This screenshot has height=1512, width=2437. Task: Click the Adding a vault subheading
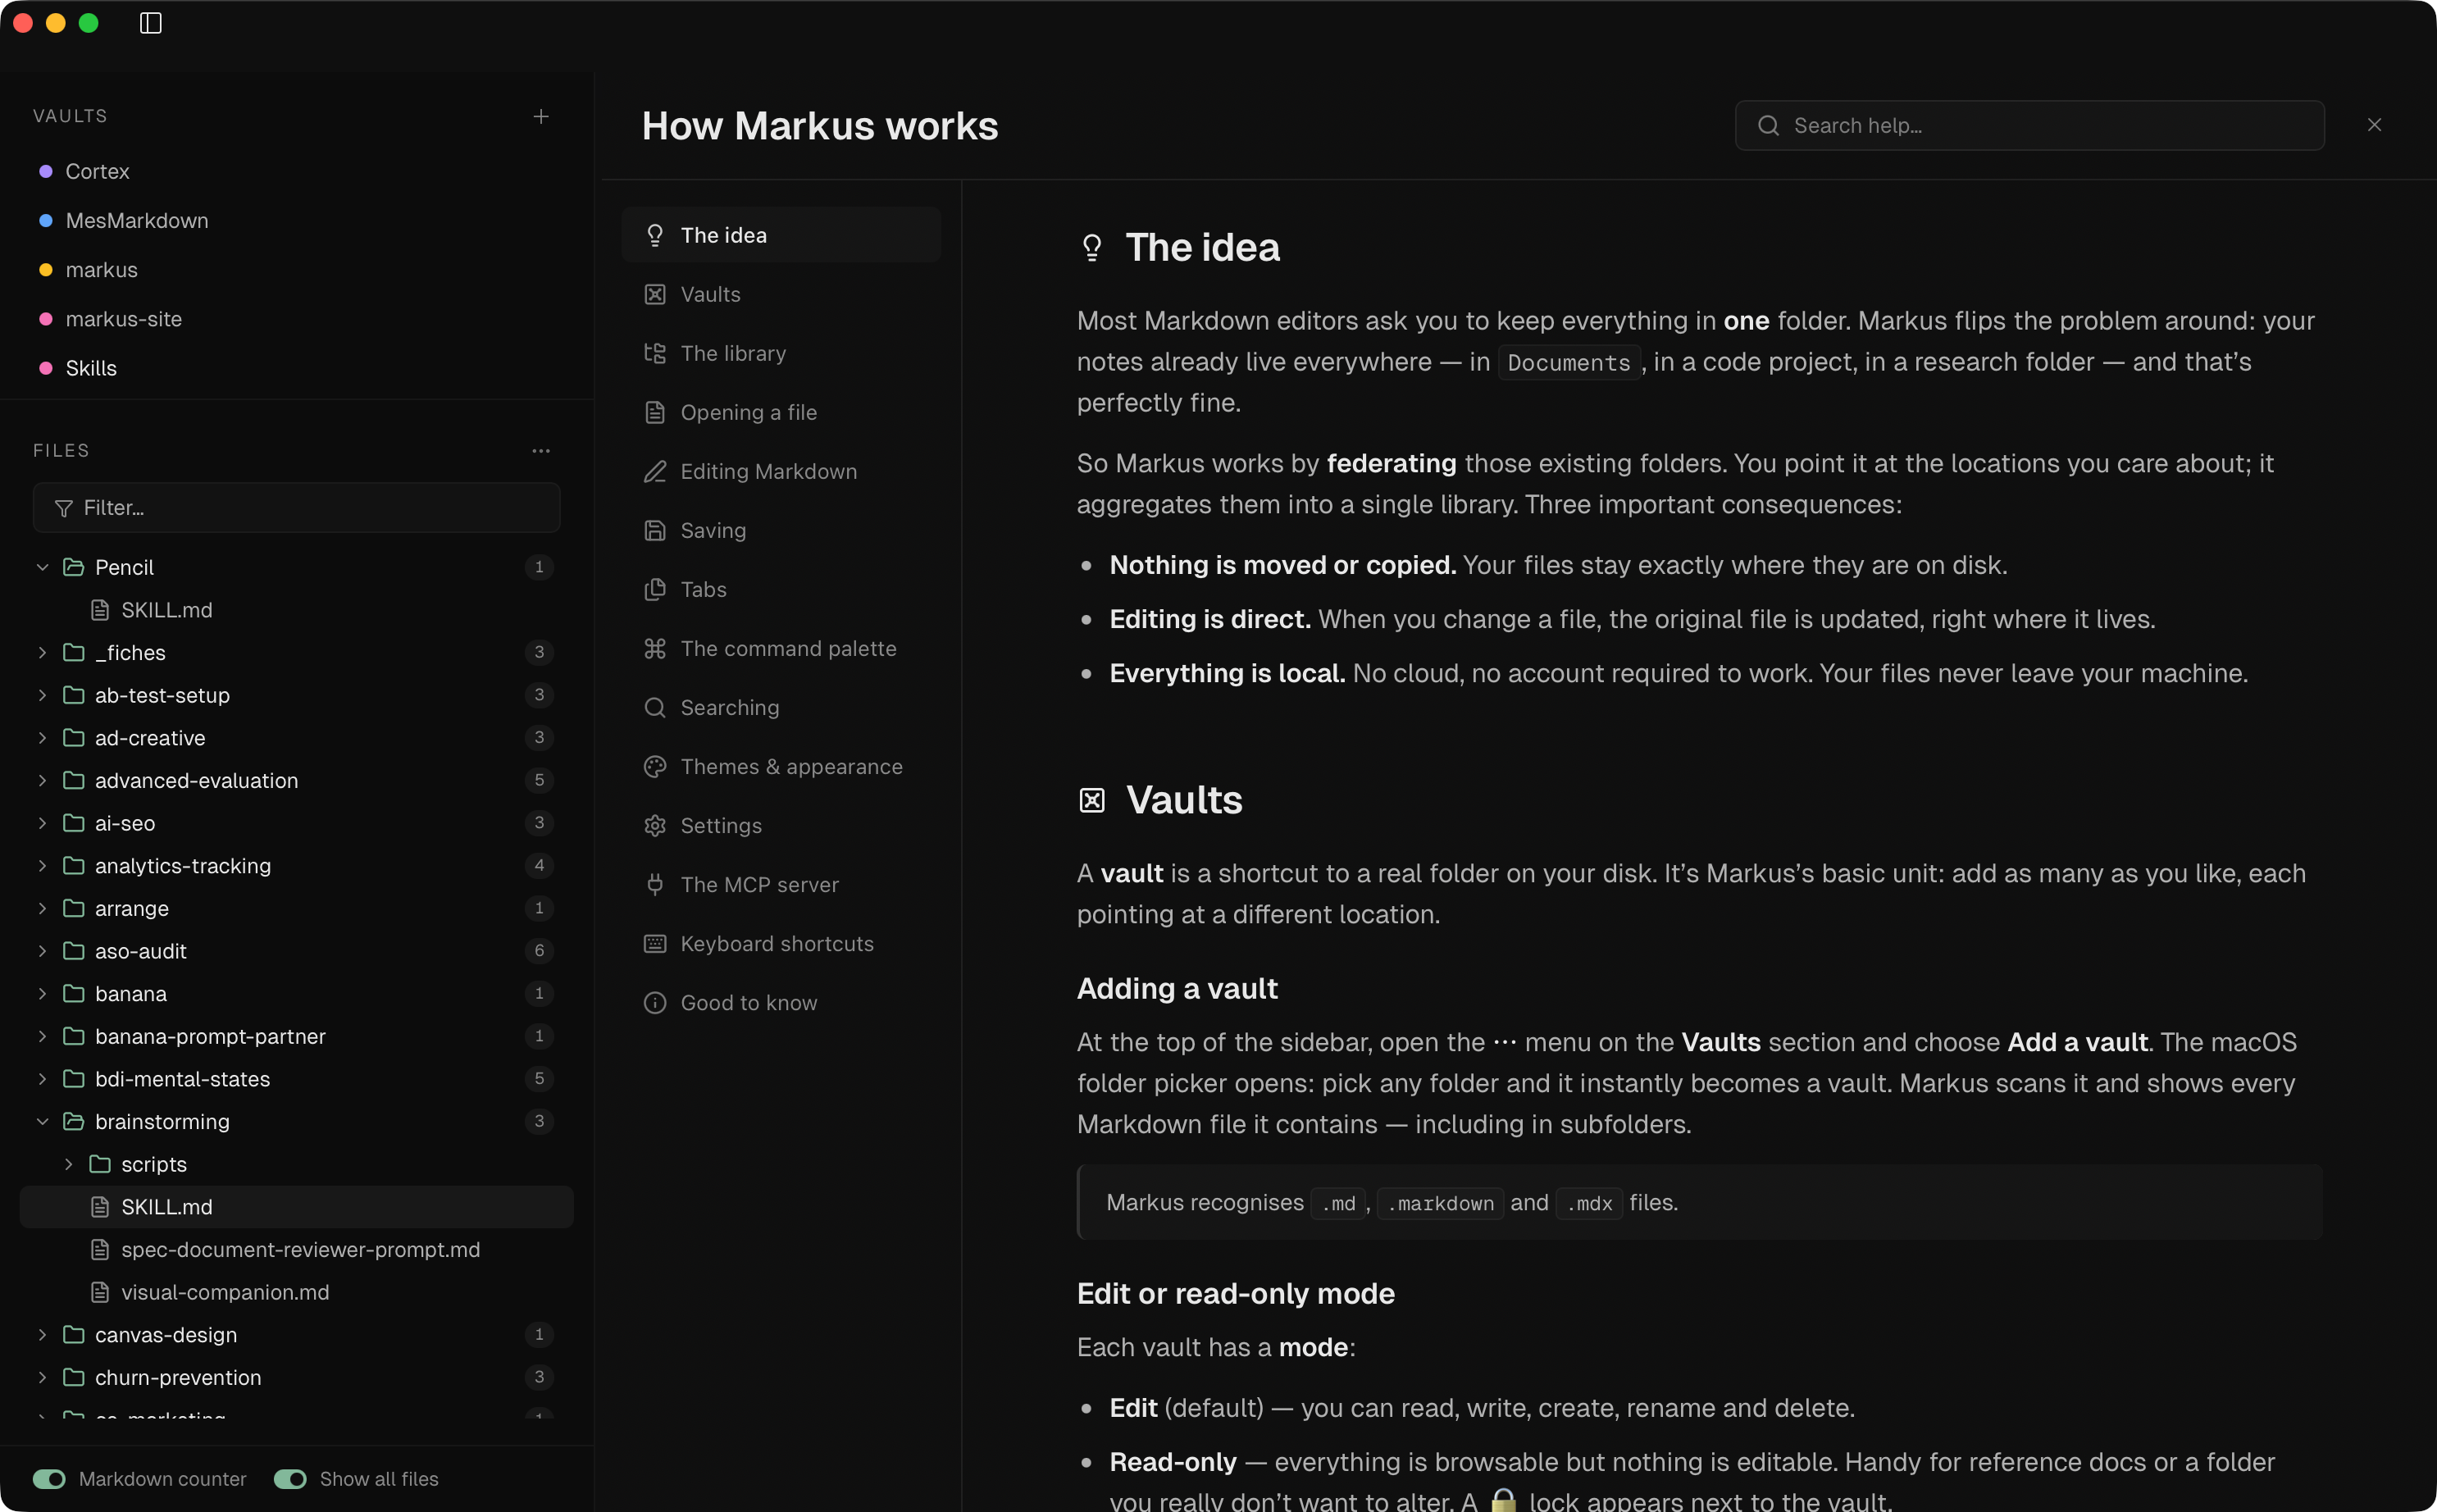point(1177,988)
